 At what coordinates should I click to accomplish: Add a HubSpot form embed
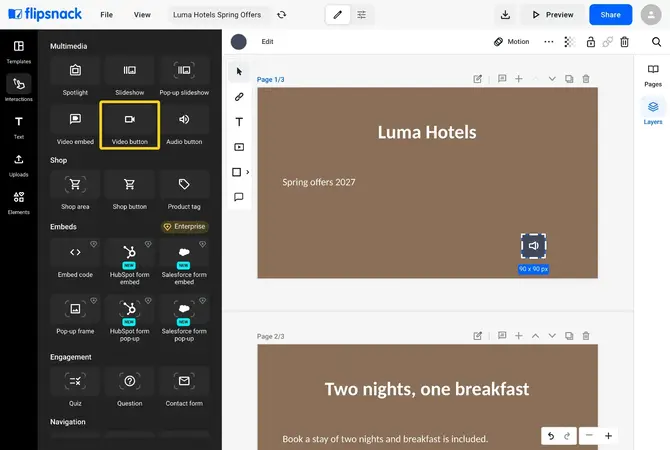coord(129,261)
